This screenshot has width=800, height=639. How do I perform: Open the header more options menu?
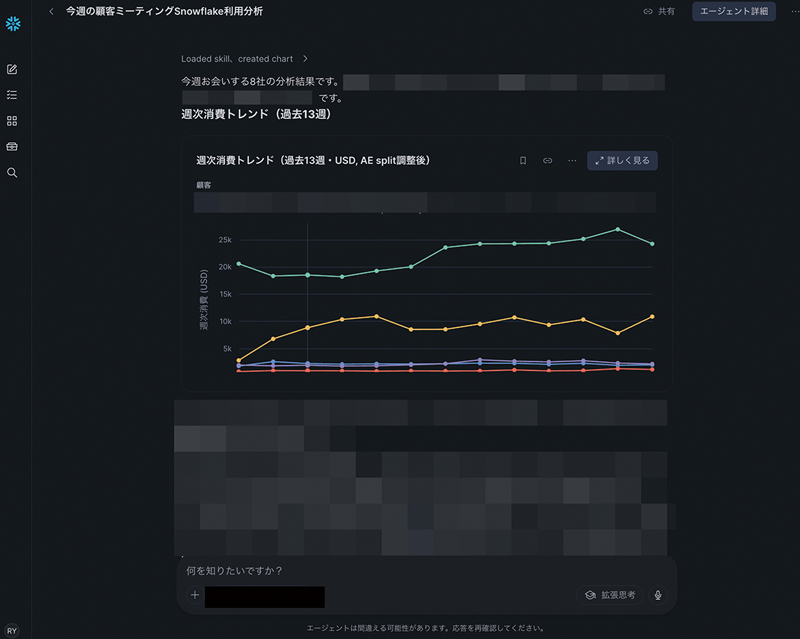[x=795, y=11]
